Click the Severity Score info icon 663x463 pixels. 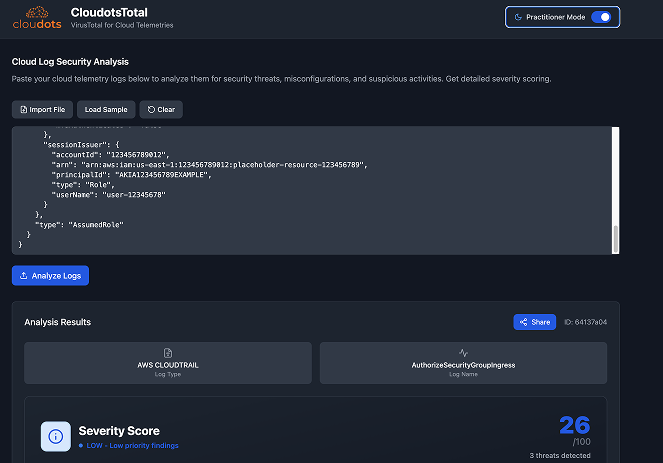[x=55, y=436]
